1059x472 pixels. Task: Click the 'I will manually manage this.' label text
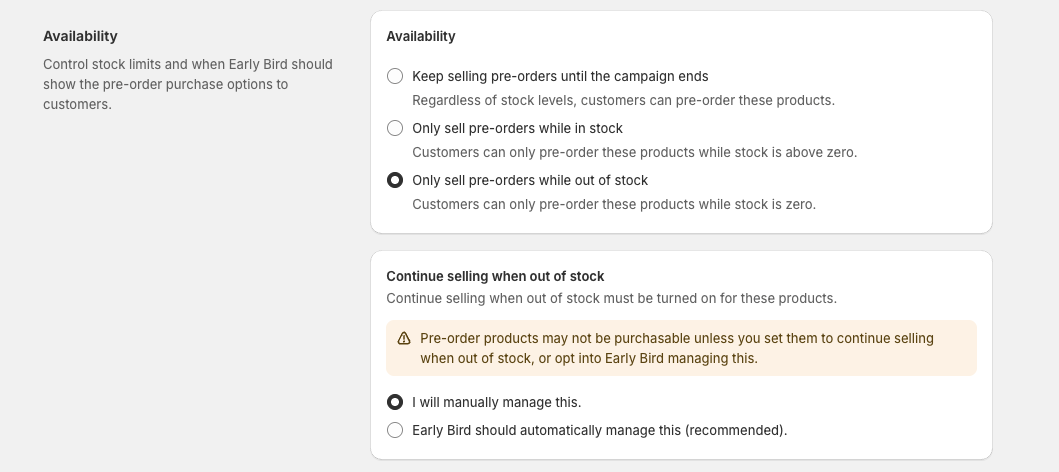(496, 402)
